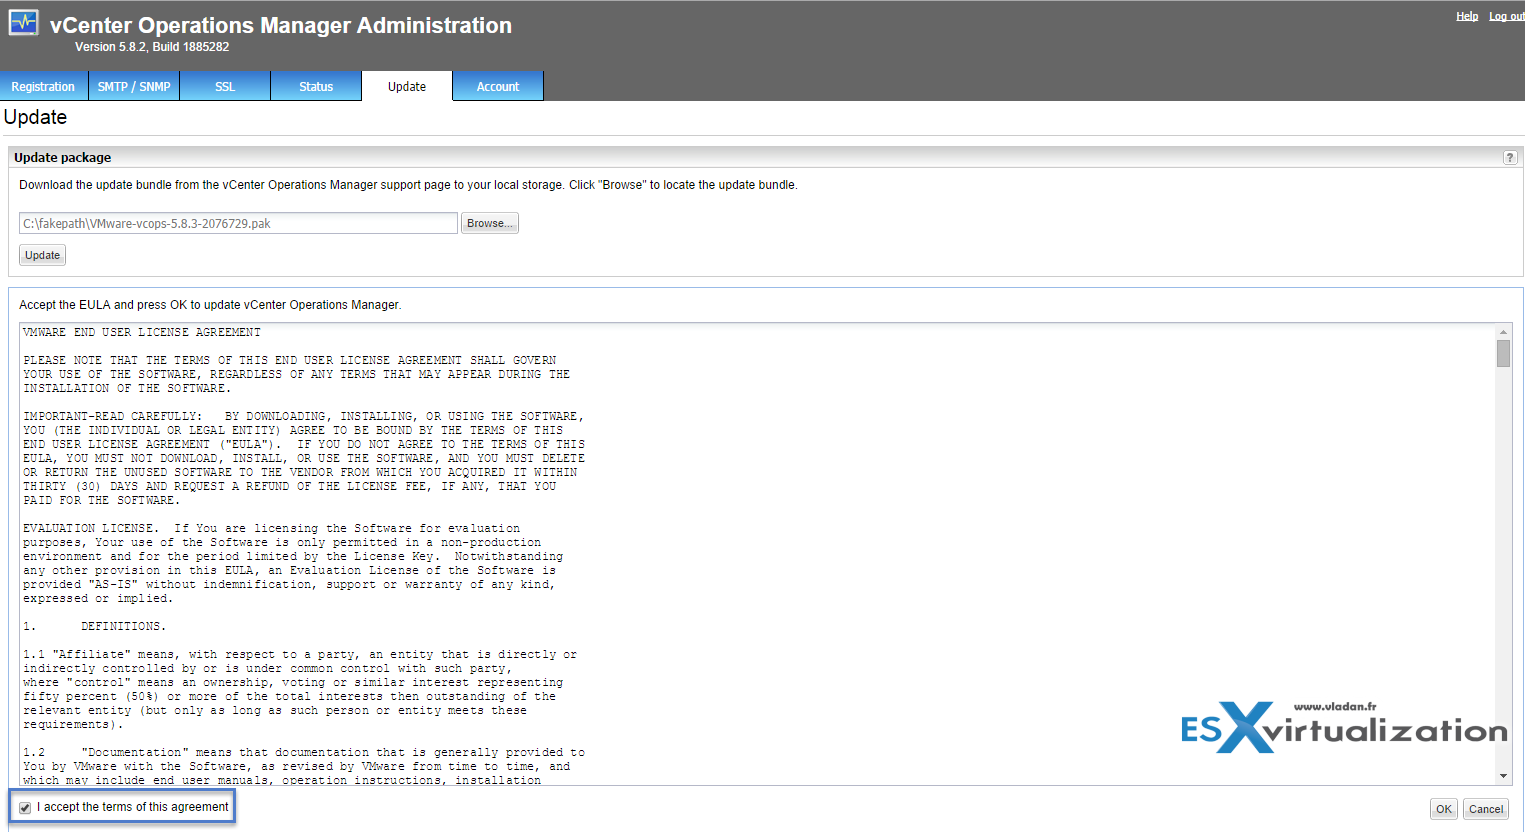
Task: Click the Log out link
Action: click(1507, 16)
